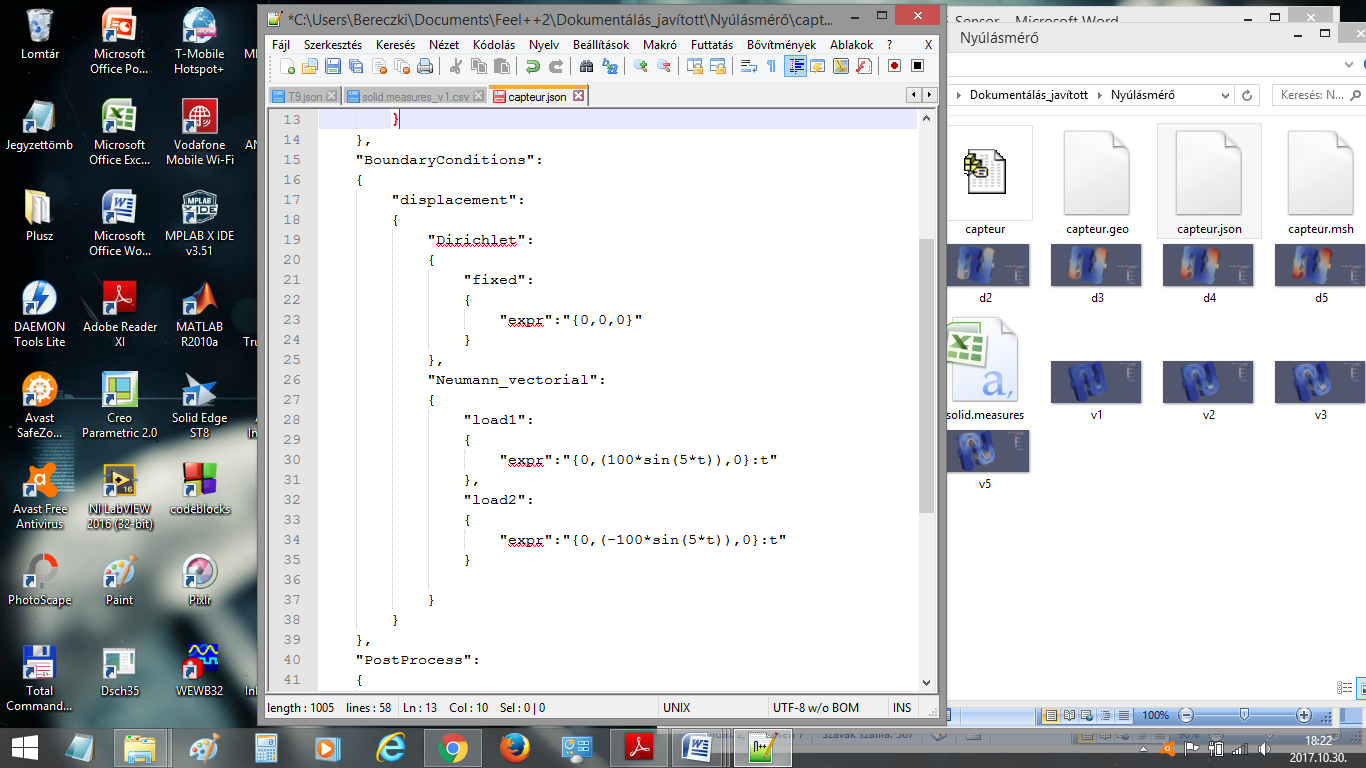Viewport: 1366px width, 768px height.
Task: Undo the last edit using green arrow
Action: (x=532, y=67)
